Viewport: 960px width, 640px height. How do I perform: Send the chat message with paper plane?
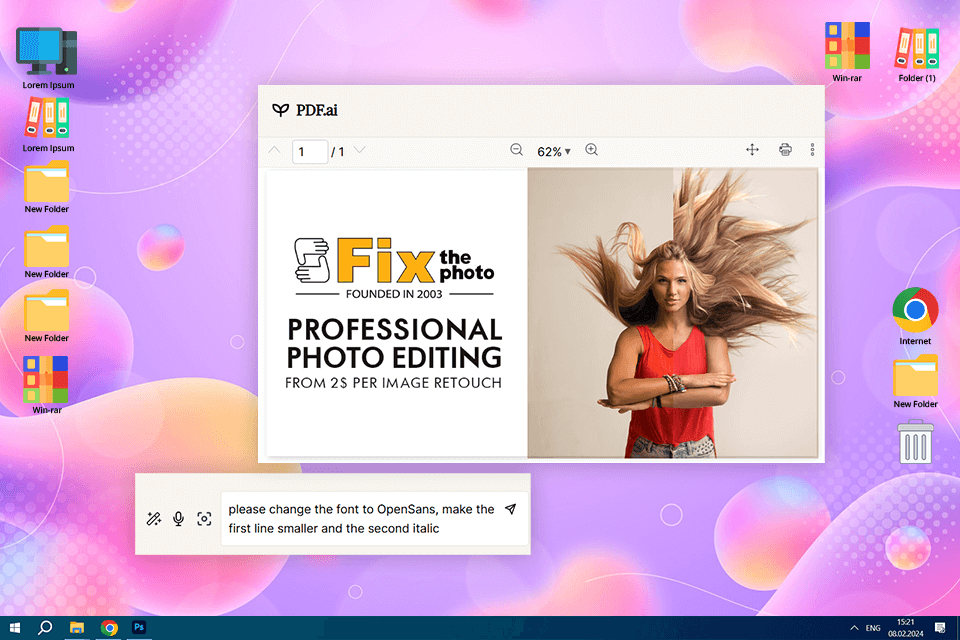click(x=511, y=509)
